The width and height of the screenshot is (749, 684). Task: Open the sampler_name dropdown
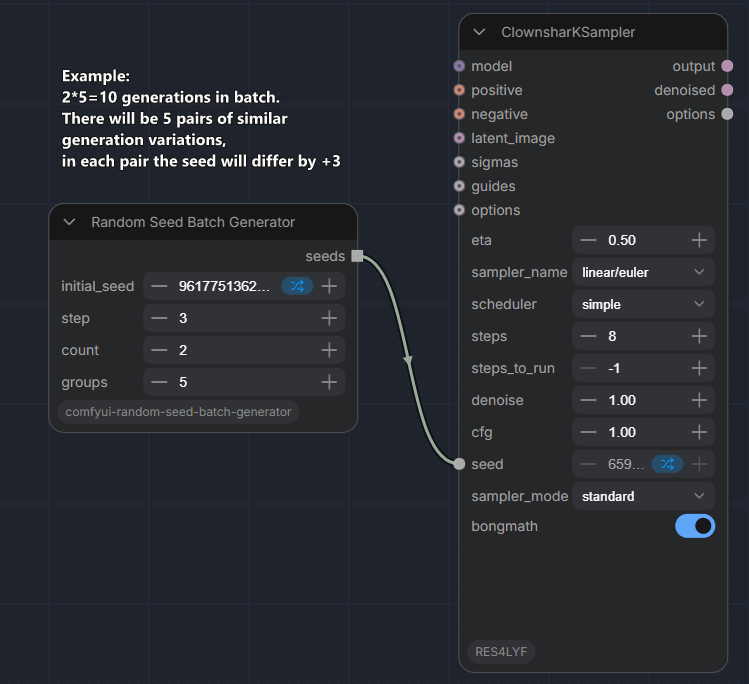[643, 272]
